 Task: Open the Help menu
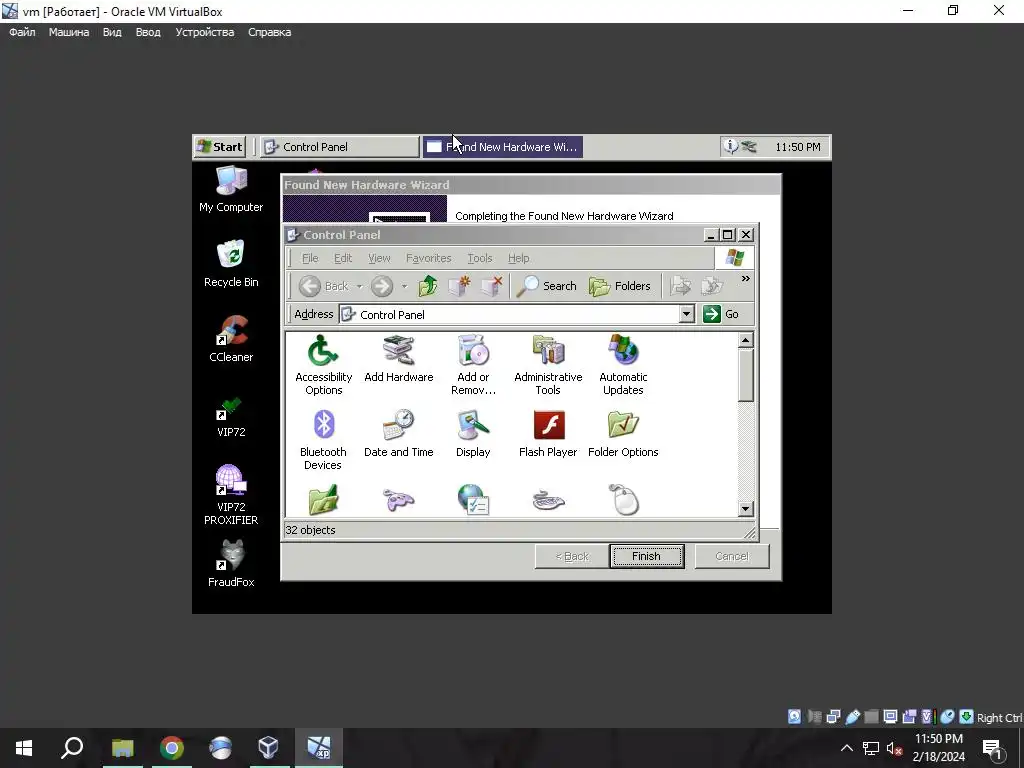[519, 258]
